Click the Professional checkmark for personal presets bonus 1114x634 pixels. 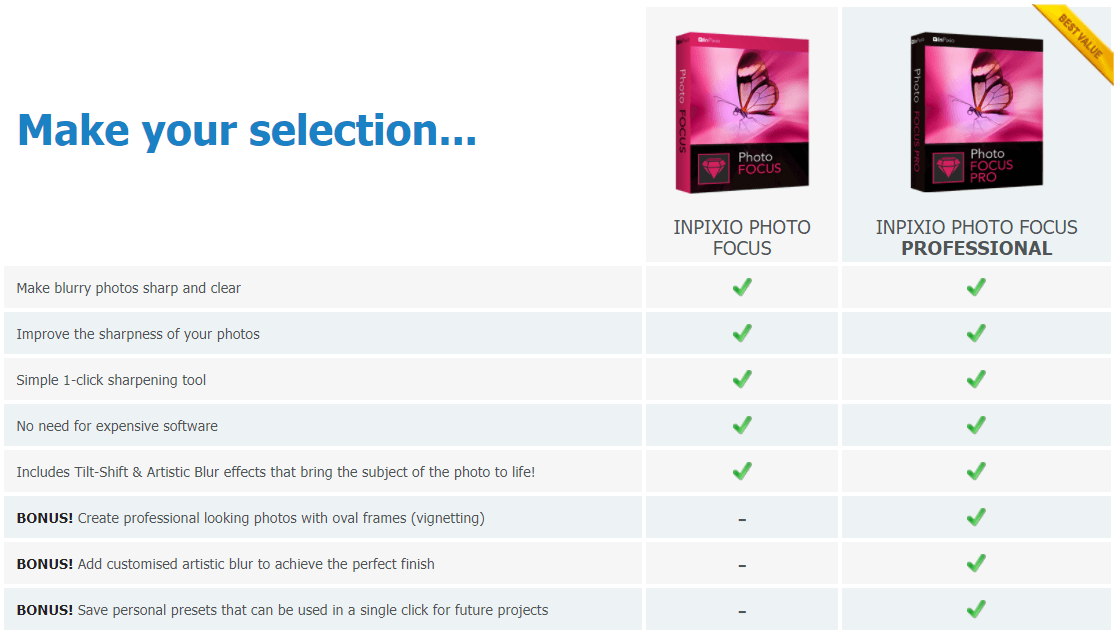[x=976, y=609]
